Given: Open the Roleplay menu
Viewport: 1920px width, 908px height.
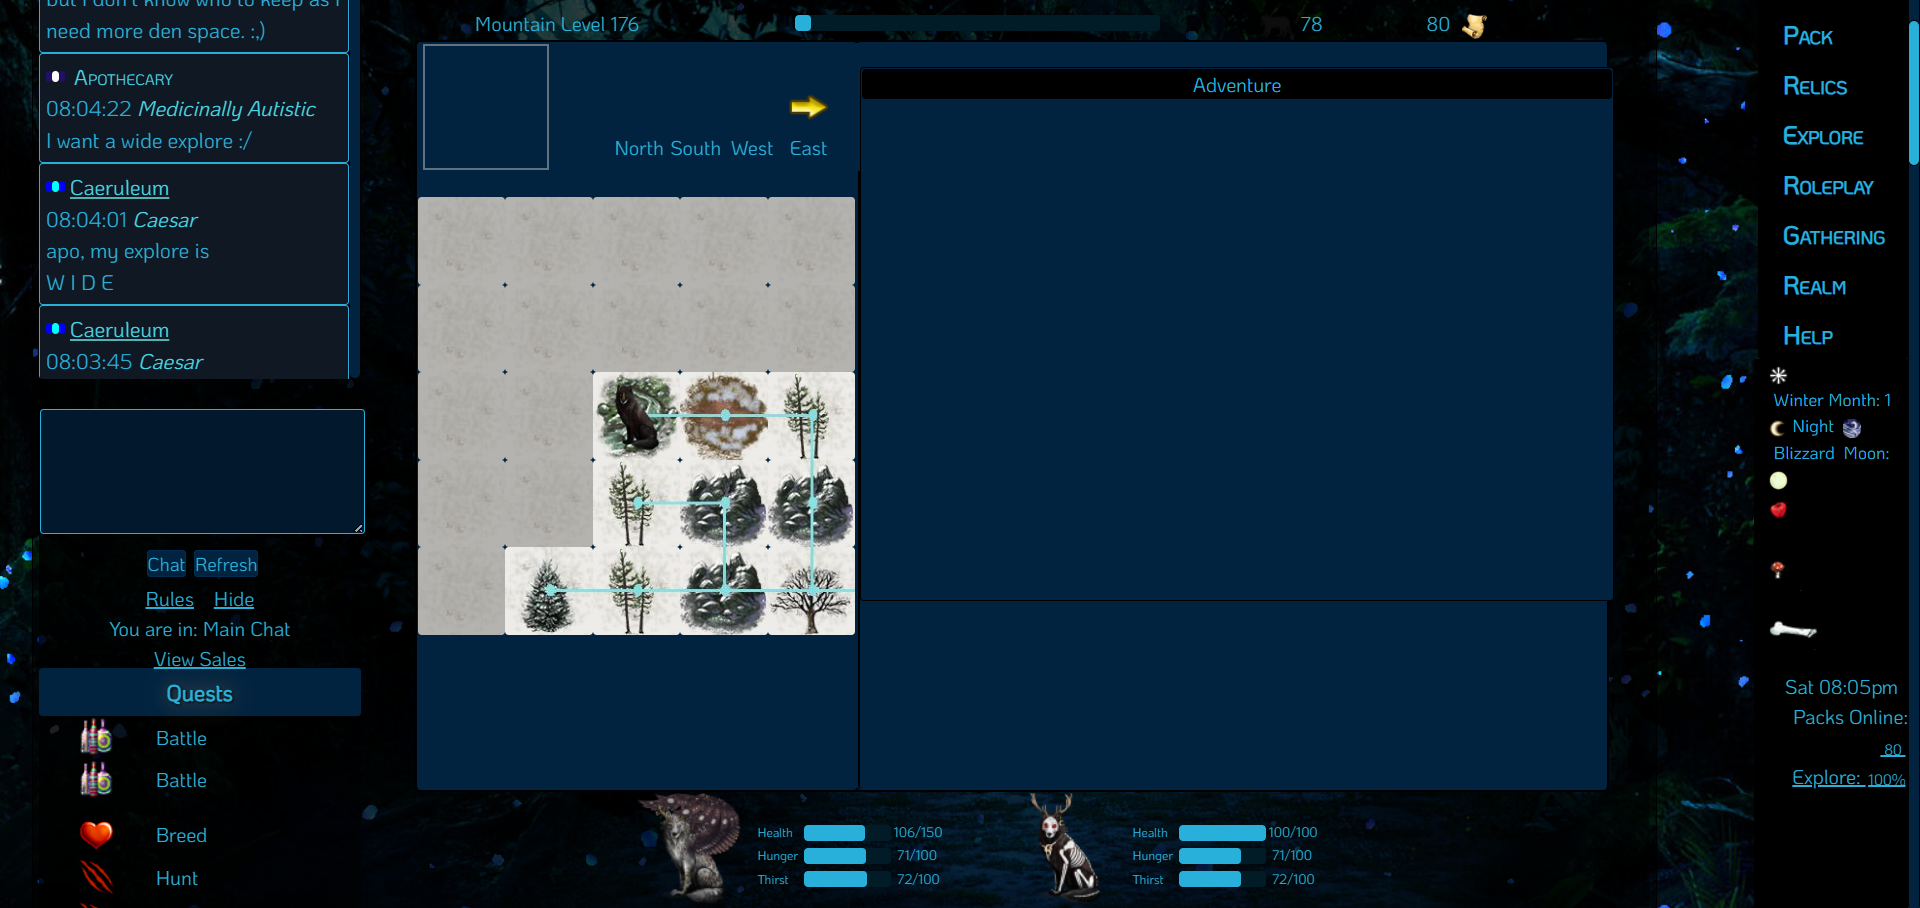Looking at the screenshot, I should coord(1828,187).
